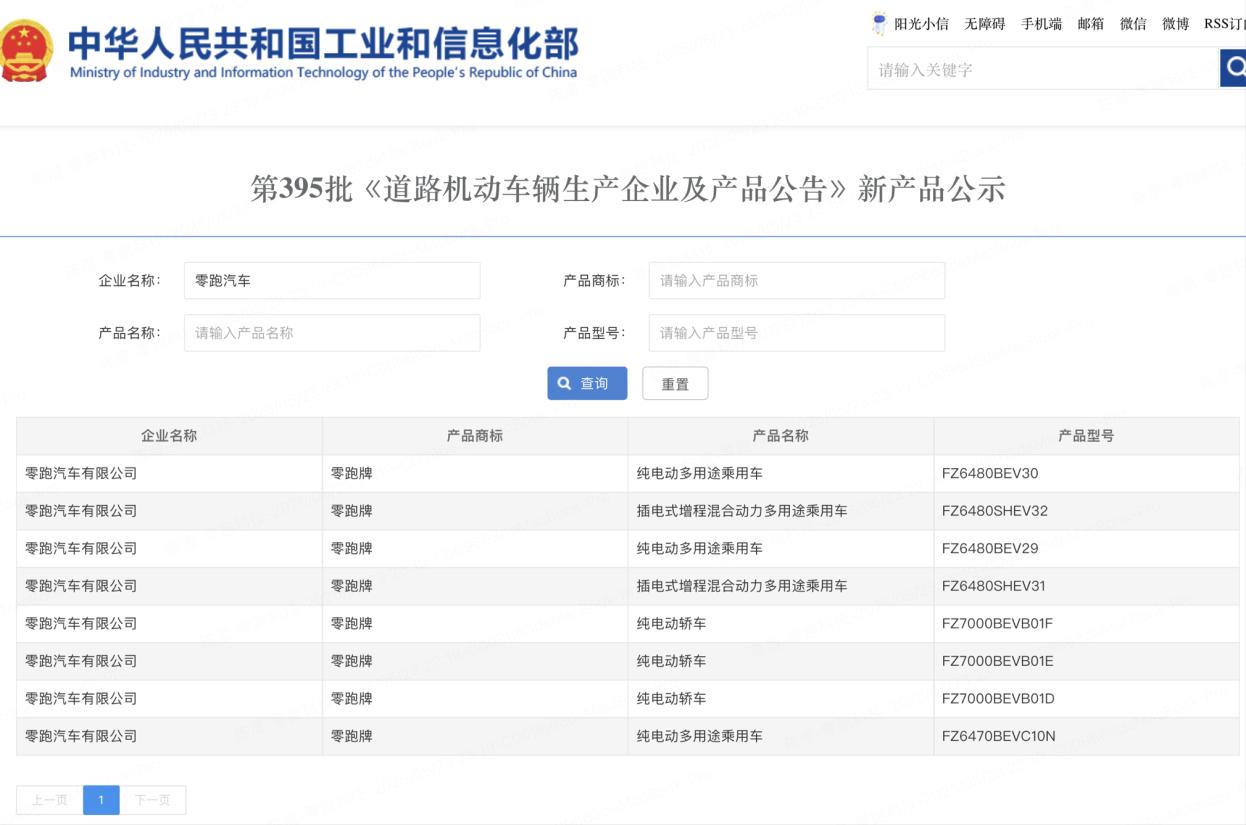Screen dimensions: 1246x825
Task: Click the 产品名称 table column header
Action: (x=781, y=436)
